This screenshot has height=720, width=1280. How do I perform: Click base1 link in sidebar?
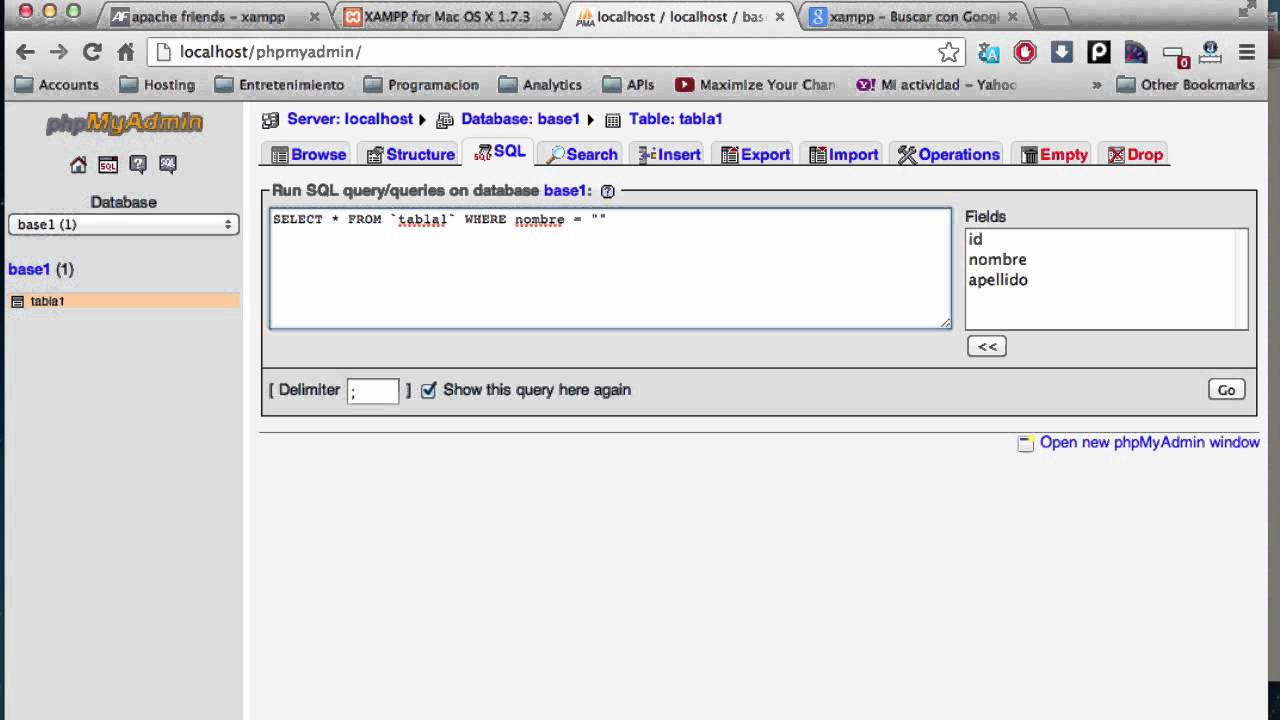[29, 269]
